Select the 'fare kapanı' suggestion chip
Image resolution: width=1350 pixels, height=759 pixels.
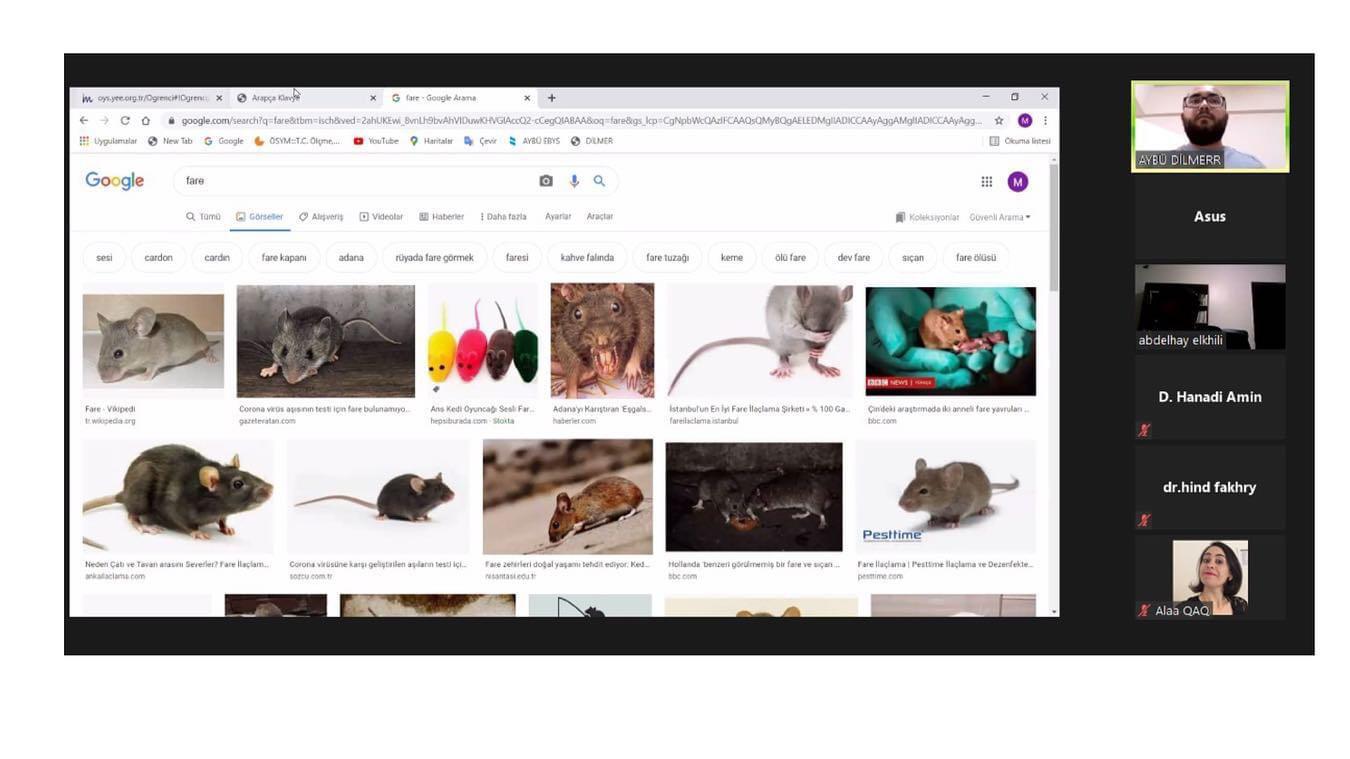click(284, 258)
